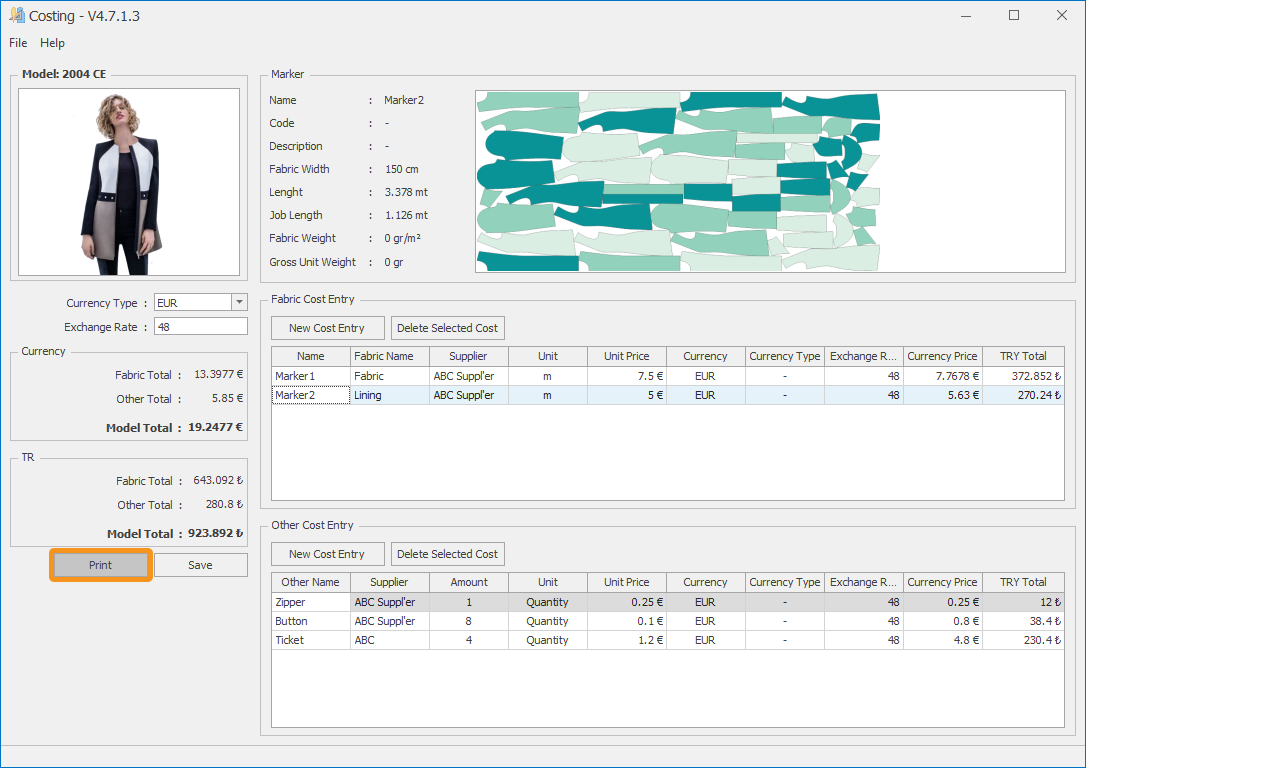Click the Costing app icon in title bar
1270x768 pixels.
[x=16, y=15]
